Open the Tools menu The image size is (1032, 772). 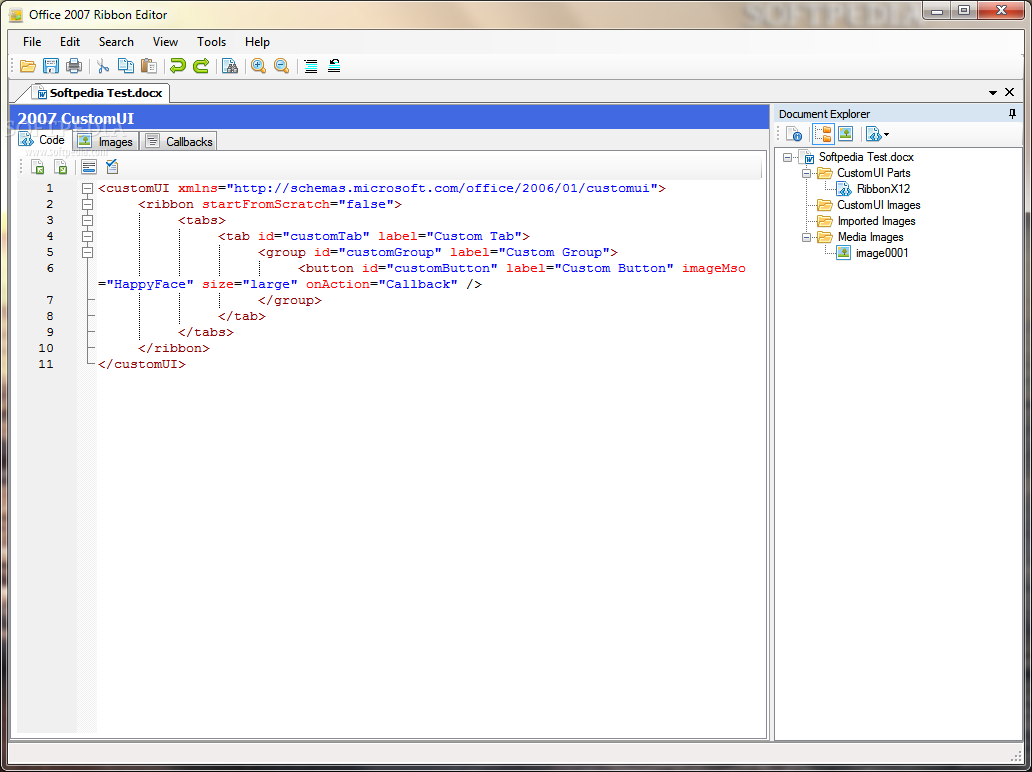coord(211,42)
